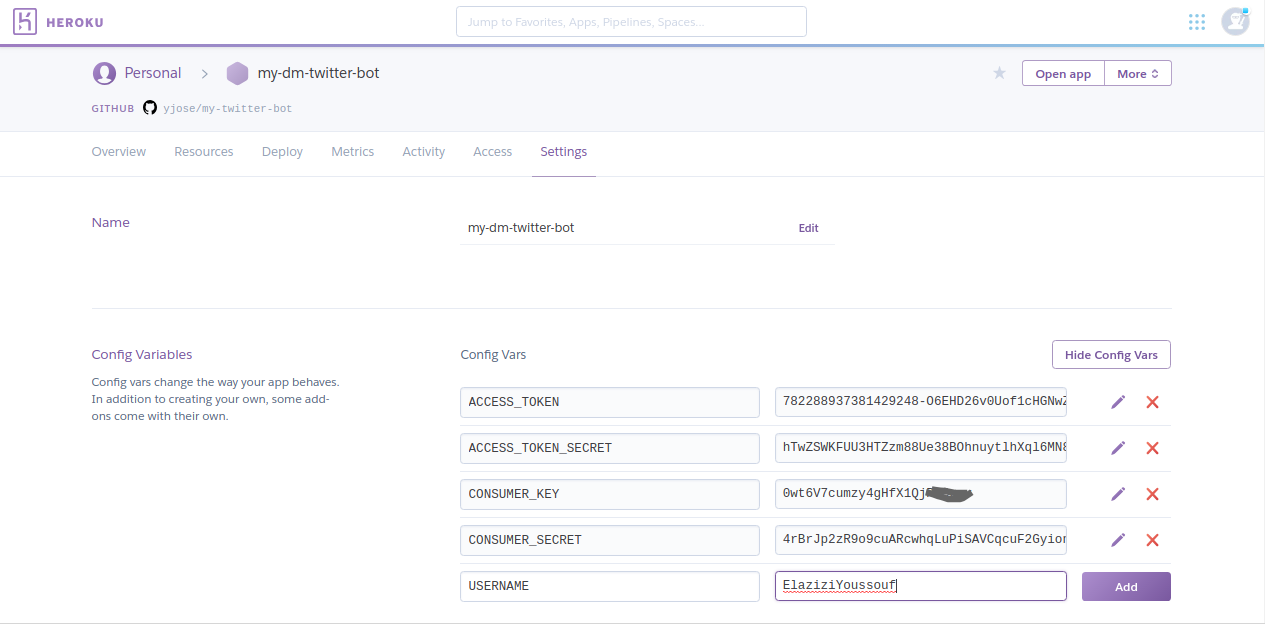Screen dimensions: 1265x624
Task: Click the GitHub octocat icon
Action: [x=150, y=108]
